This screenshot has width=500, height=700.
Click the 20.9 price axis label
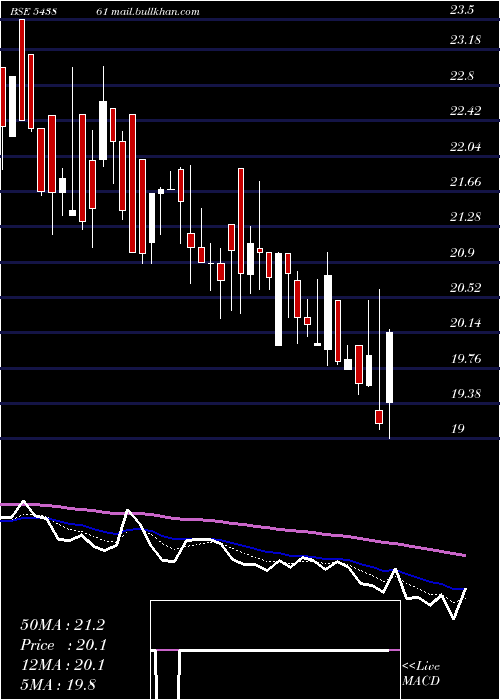pos(464,252)
